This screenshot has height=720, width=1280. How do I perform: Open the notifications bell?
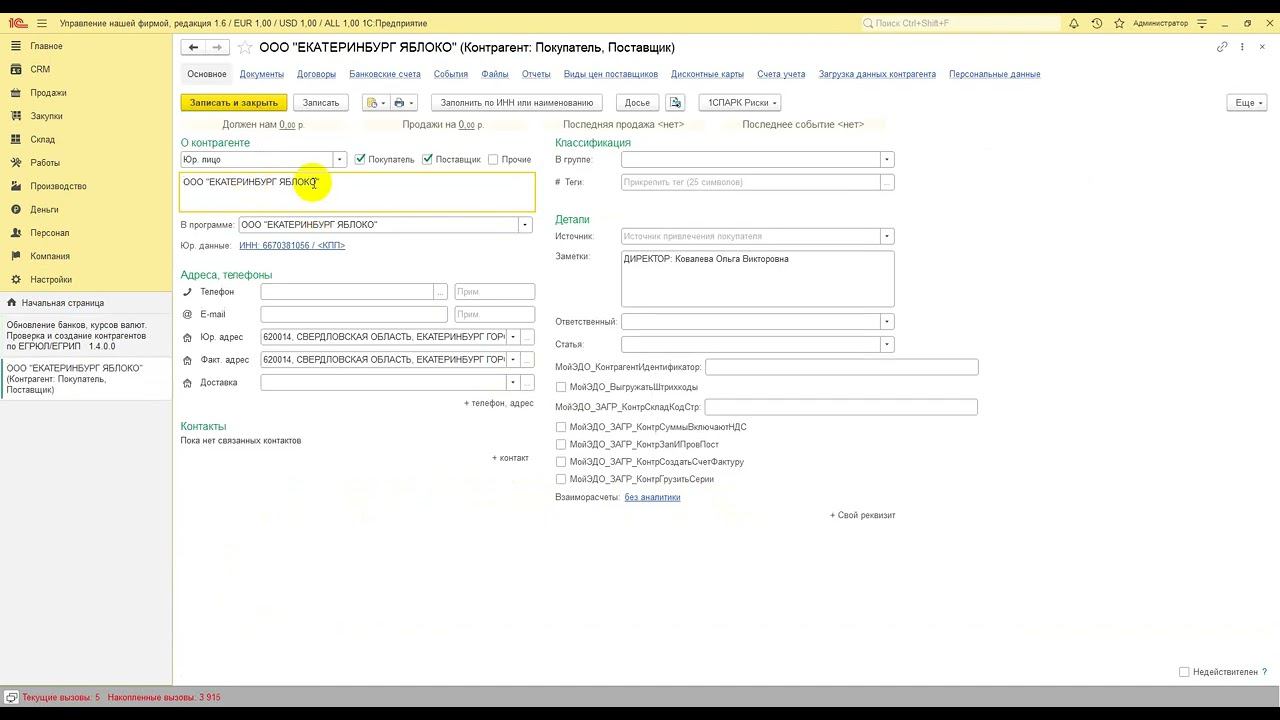click(1074, 23)
